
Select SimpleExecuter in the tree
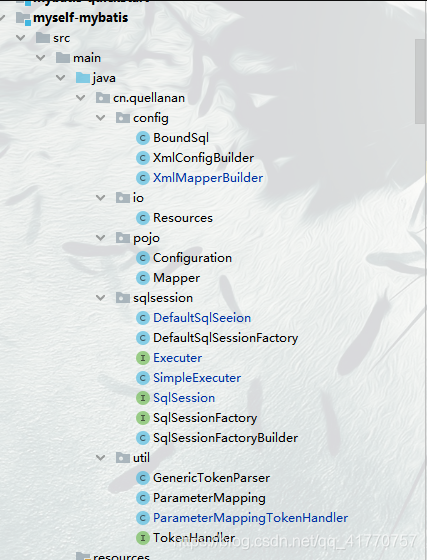click(197, 378)
